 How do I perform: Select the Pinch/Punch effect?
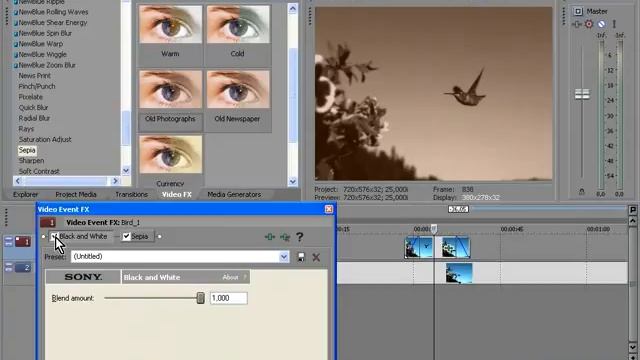(37, 87)
